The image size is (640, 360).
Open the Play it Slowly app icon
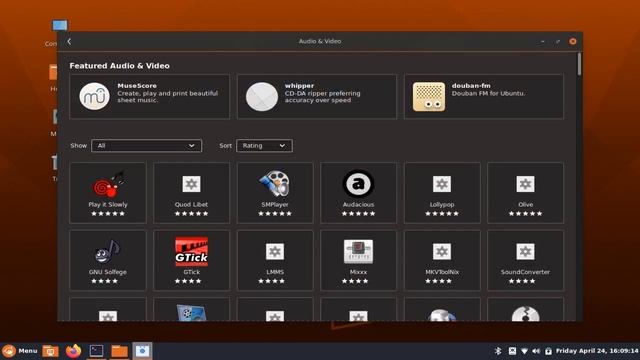108,184
